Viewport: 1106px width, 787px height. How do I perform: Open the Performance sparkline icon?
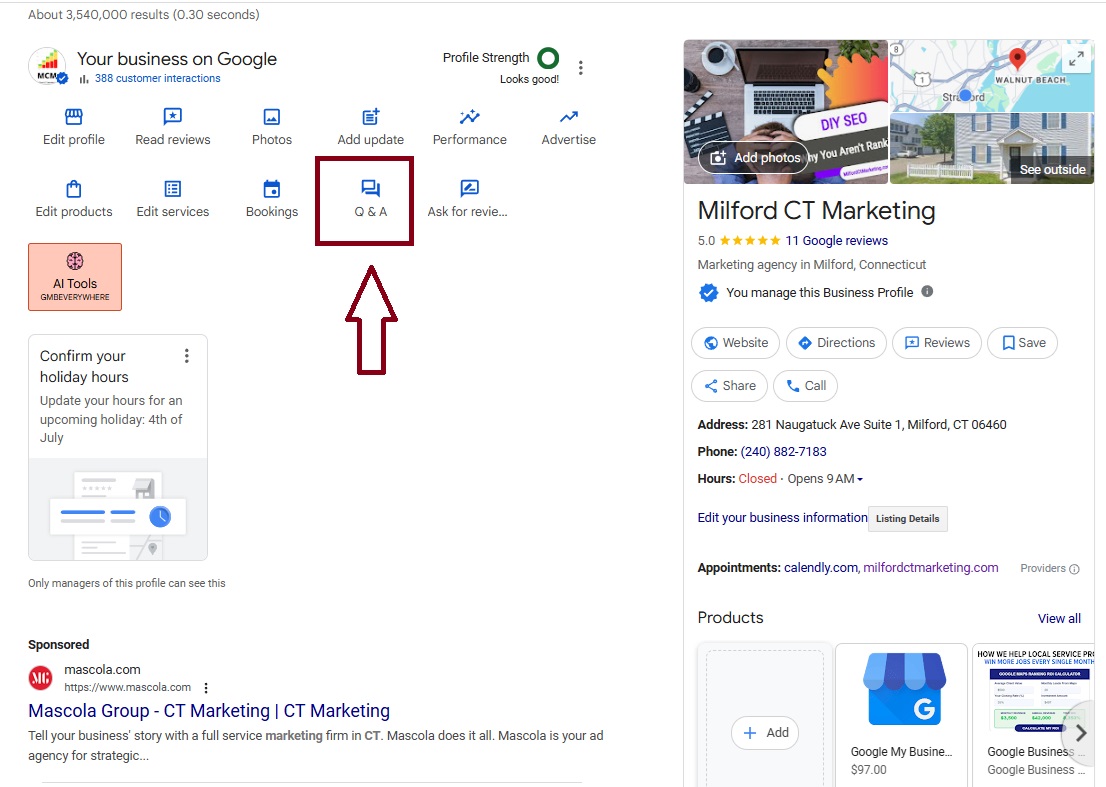click(469, 117)
